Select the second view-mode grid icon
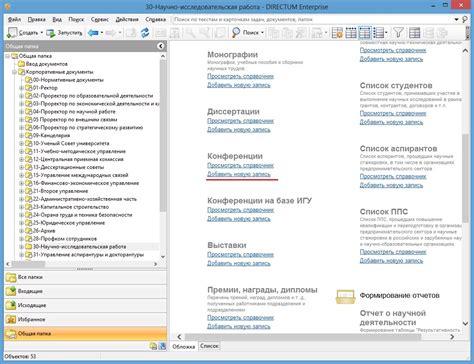 point(351,33)
